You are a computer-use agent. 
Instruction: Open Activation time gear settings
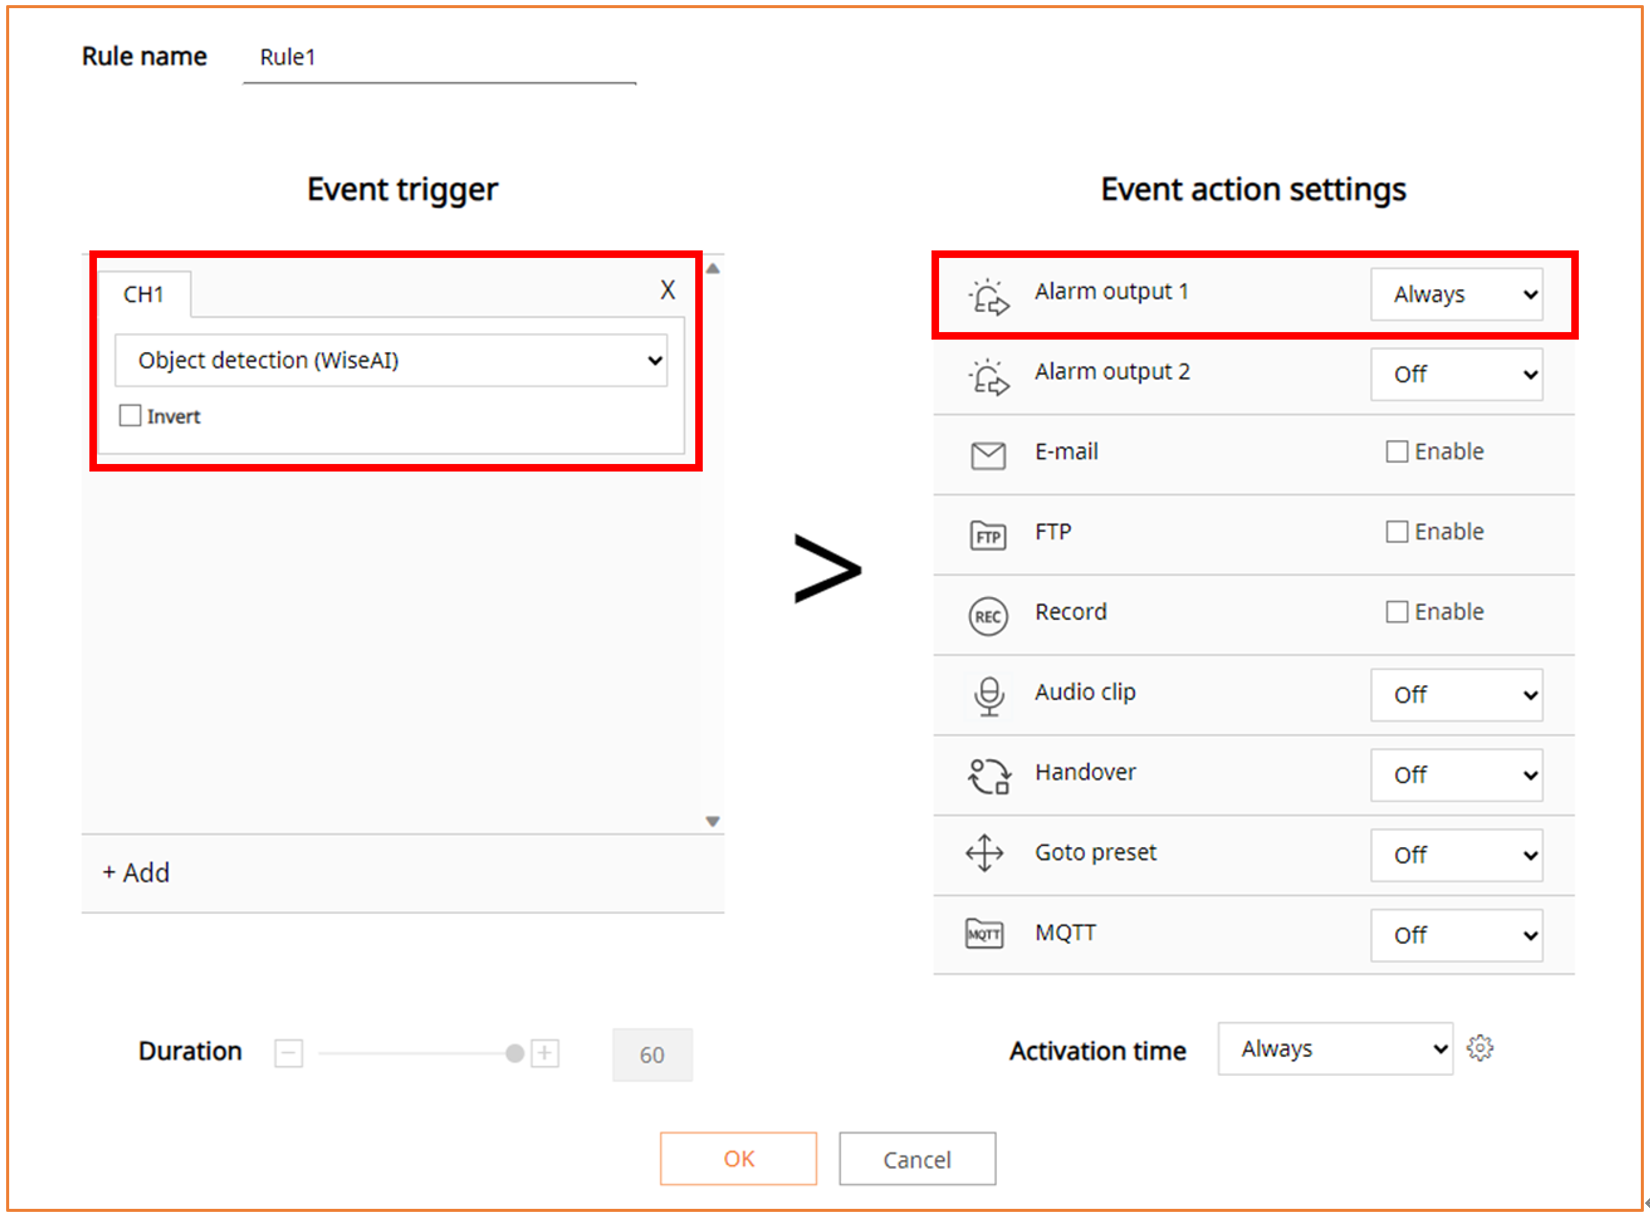[x=1480, y=1048]
